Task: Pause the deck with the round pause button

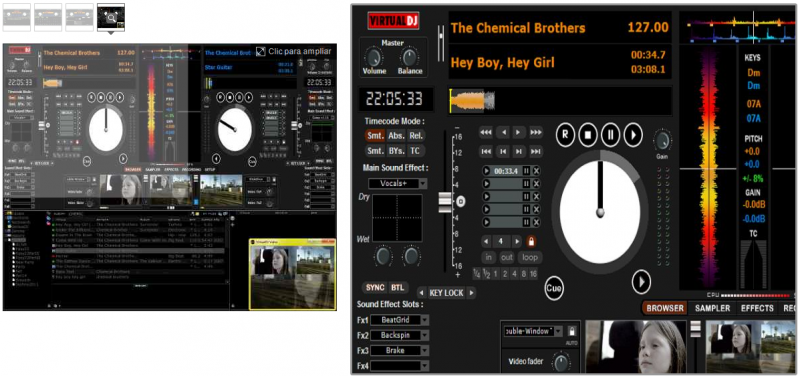Action: tap(610, 135)
